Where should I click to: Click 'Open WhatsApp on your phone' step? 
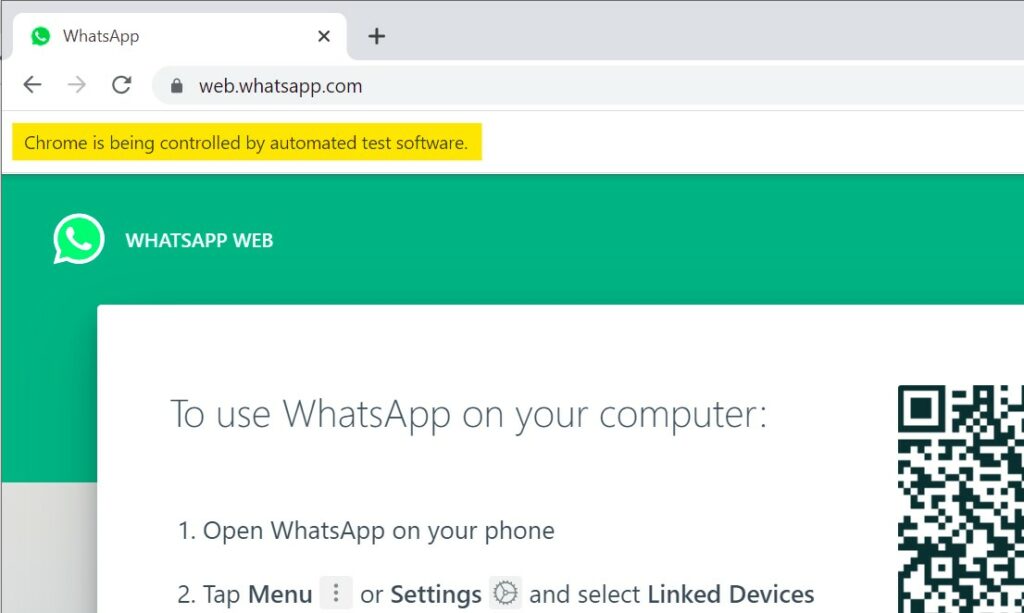(366, 531)
